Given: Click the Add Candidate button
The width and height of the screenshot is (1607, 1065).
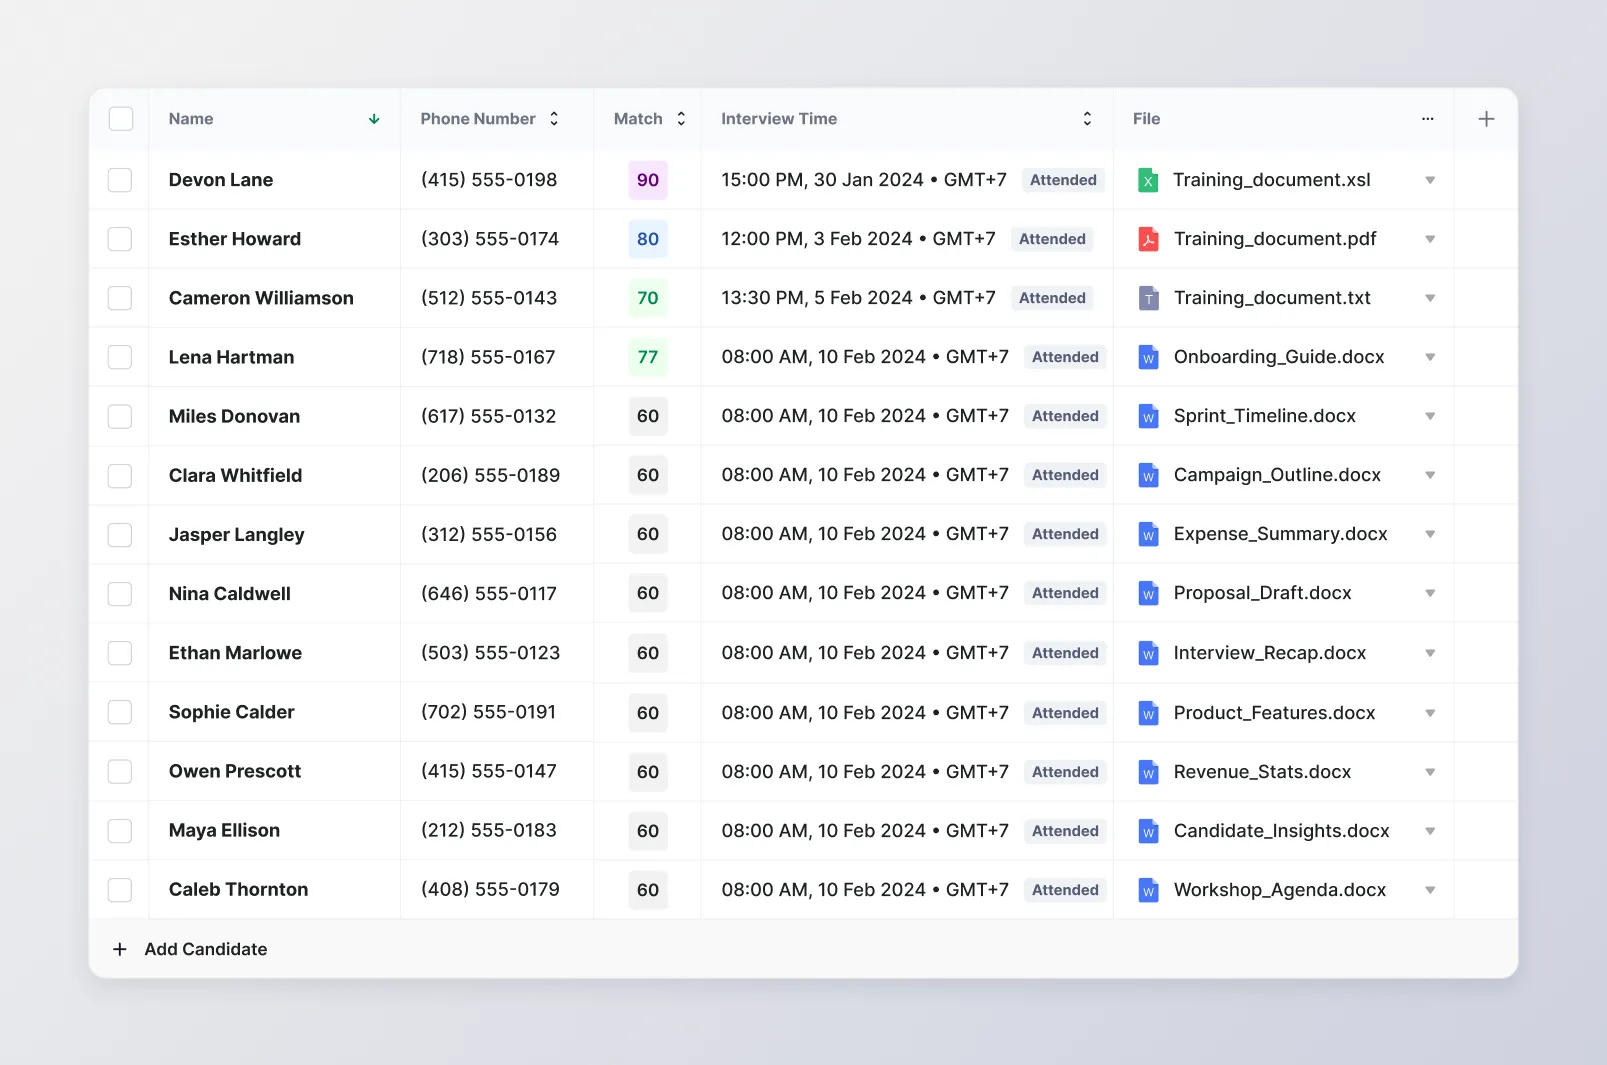Looking at the screenshot, I should pos(190,949).
